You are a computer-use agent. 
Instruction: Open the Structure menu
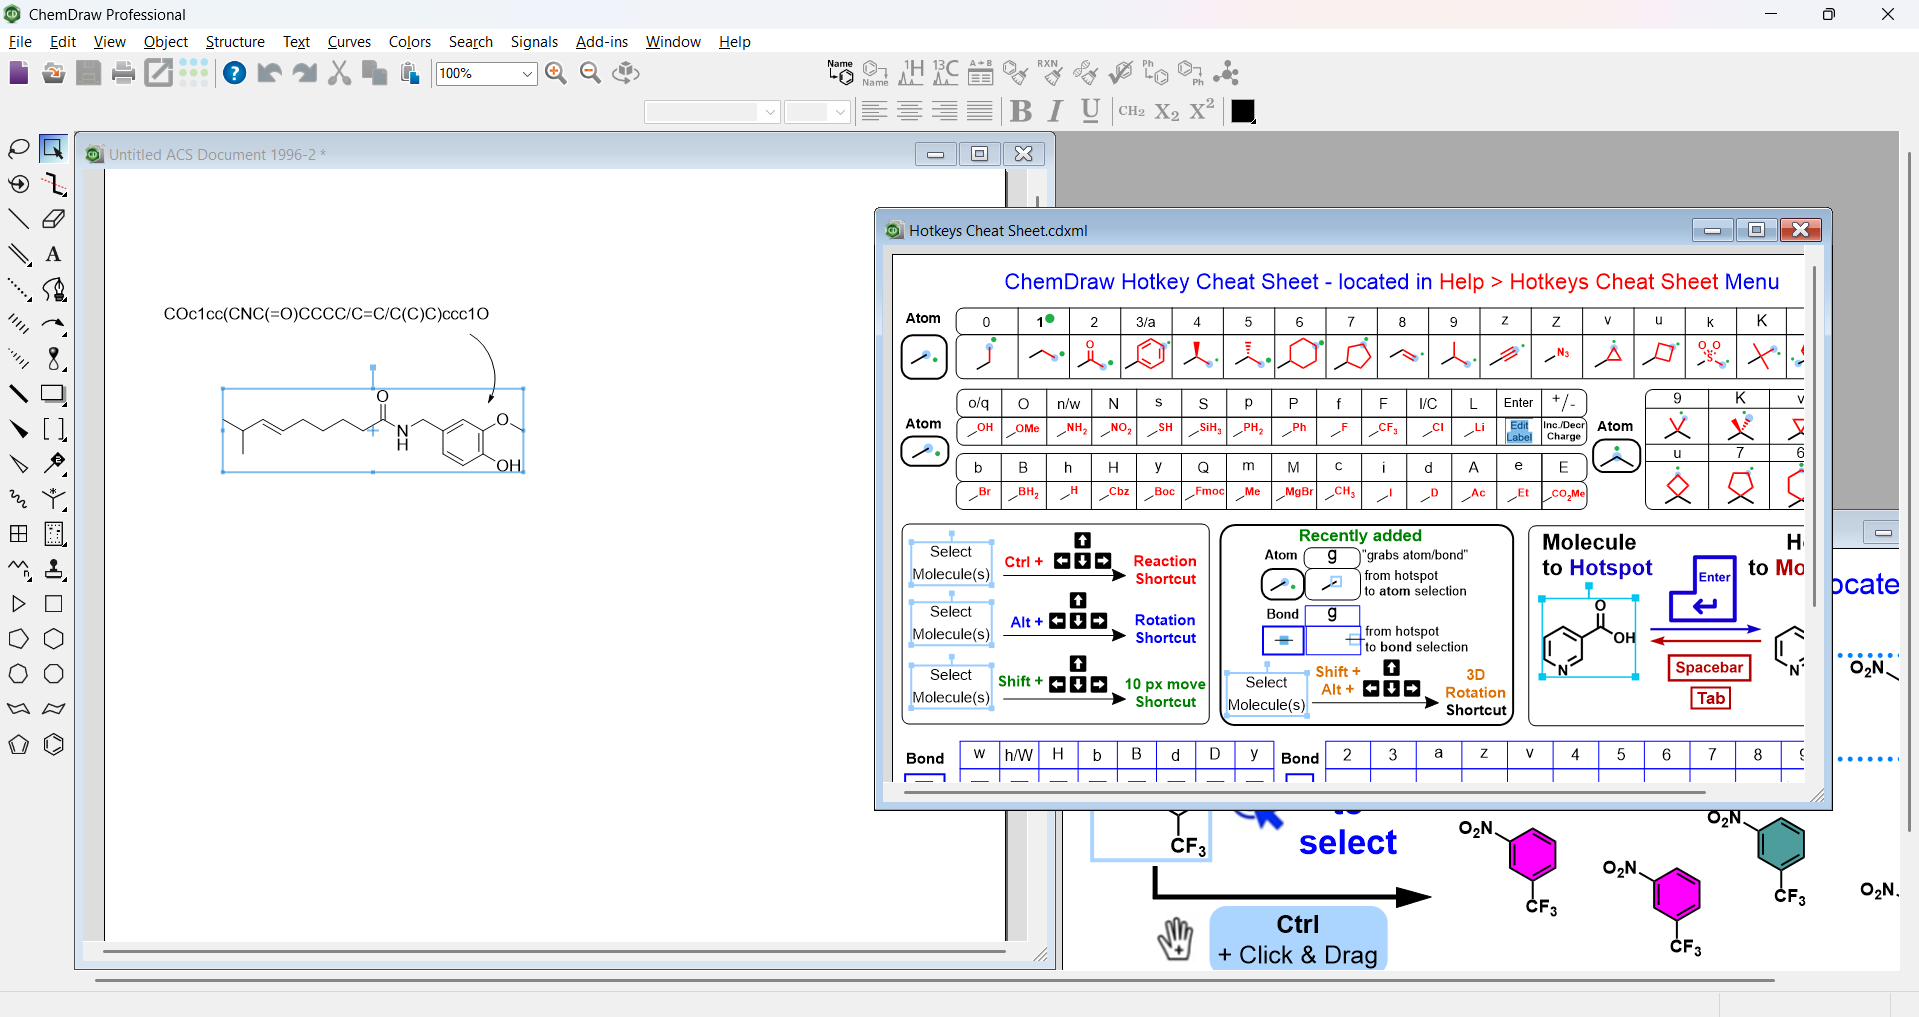pos(235,42)
